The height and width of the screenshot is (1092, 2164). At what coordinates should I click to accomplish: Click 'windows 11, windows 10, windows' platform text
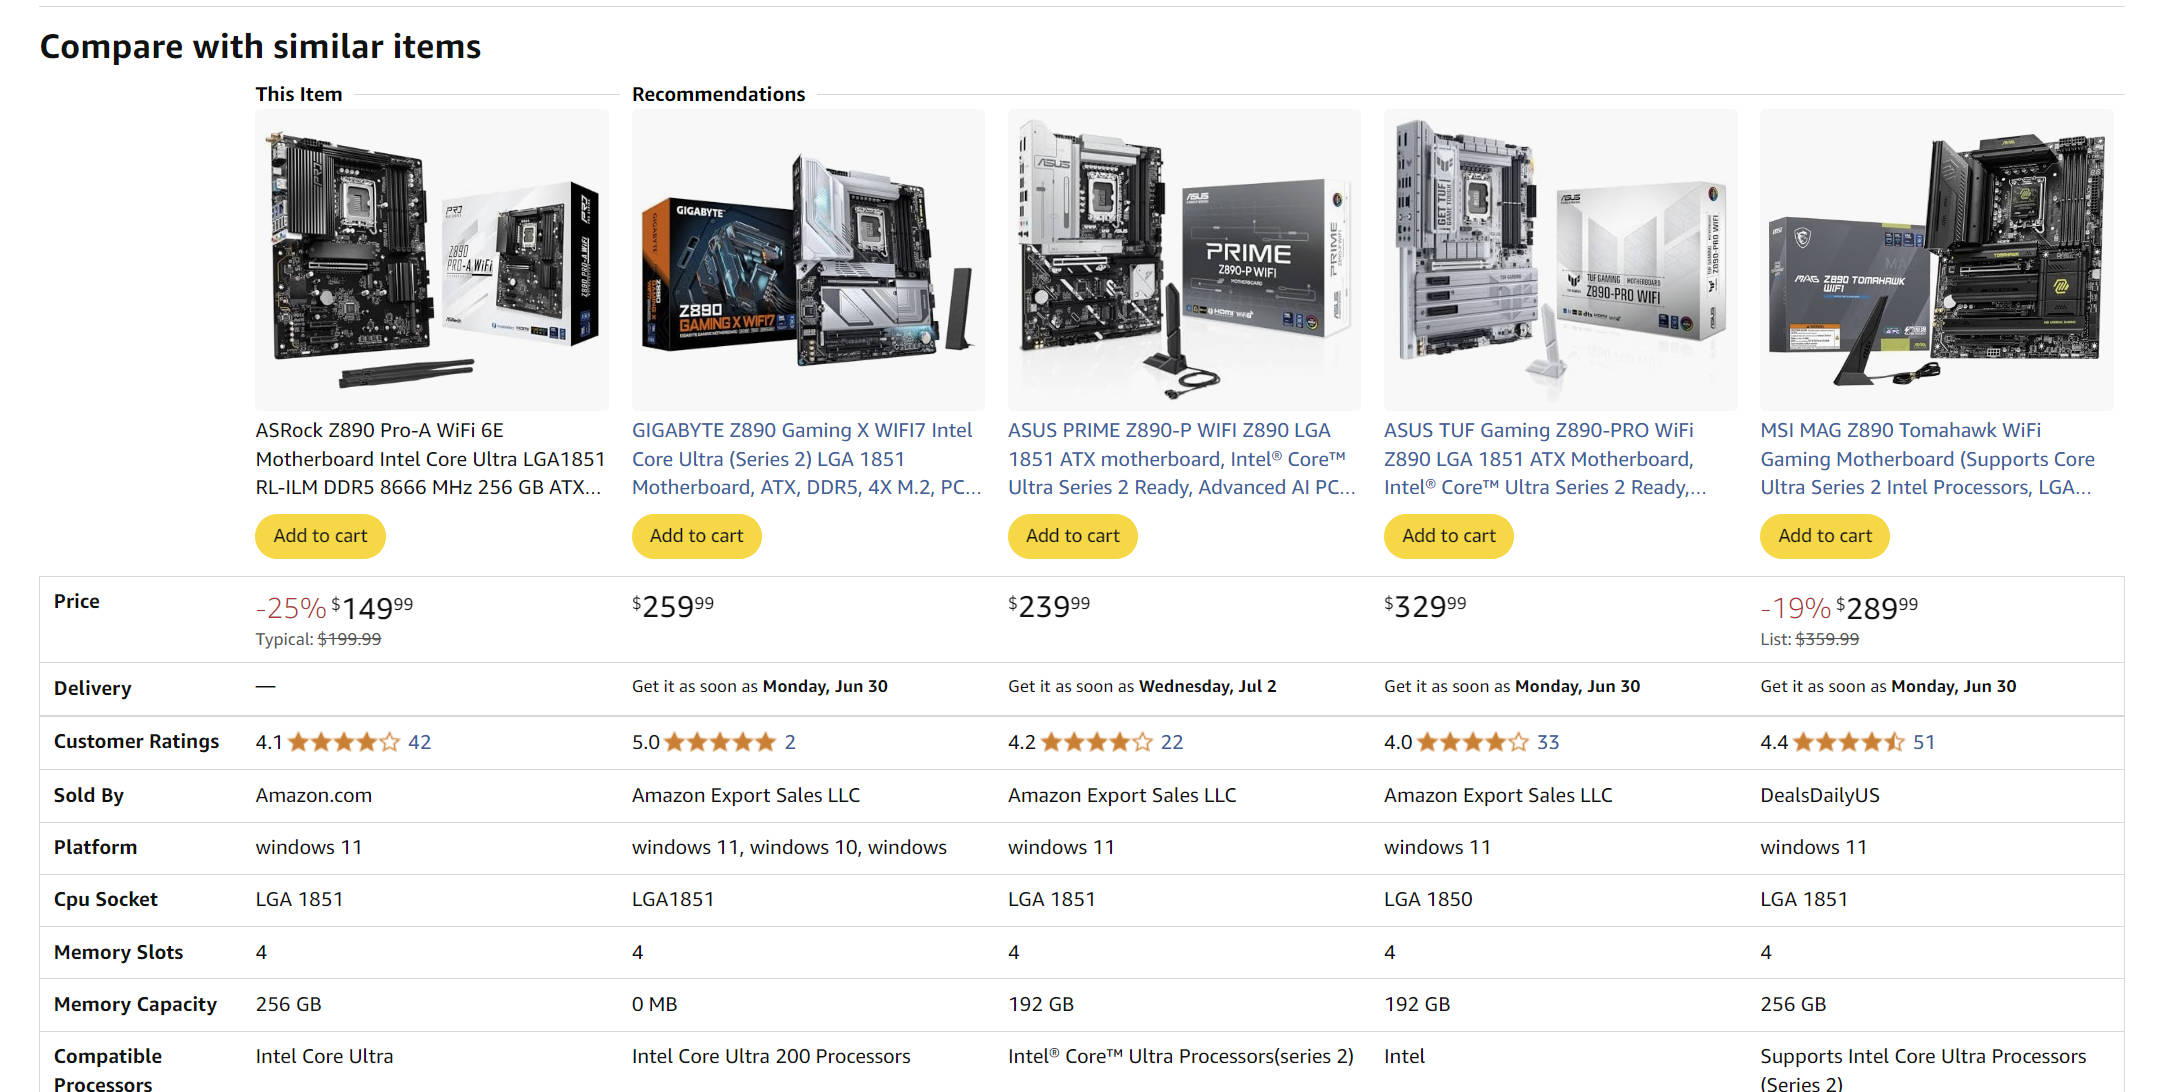tap(789, 847)
